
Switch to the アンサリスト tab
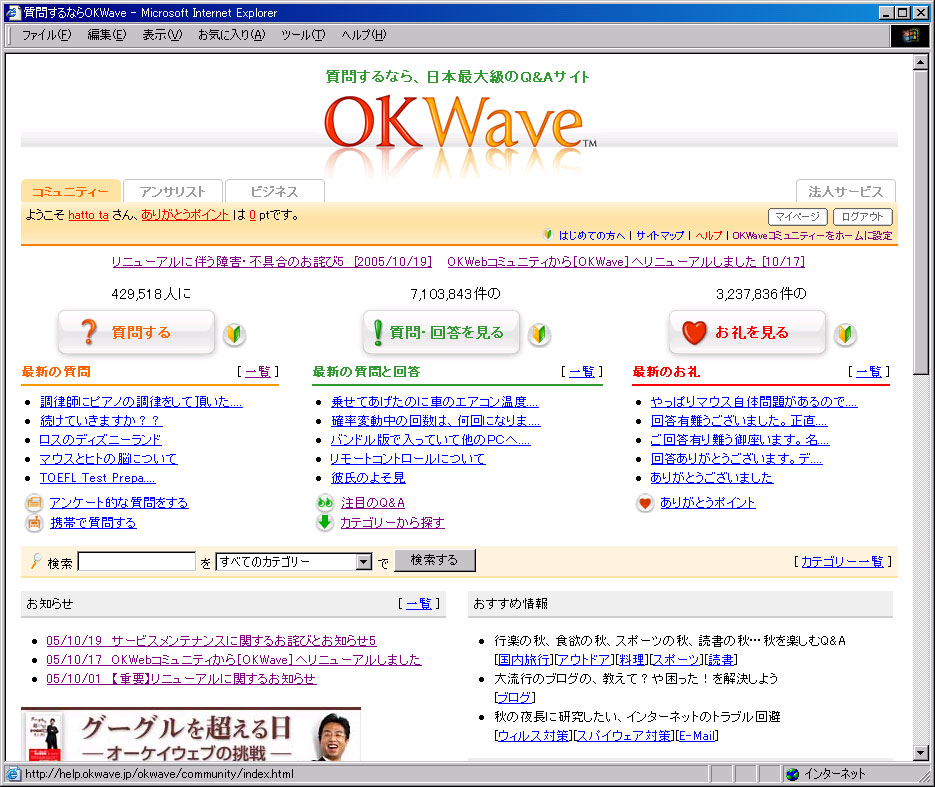[173, 192]
